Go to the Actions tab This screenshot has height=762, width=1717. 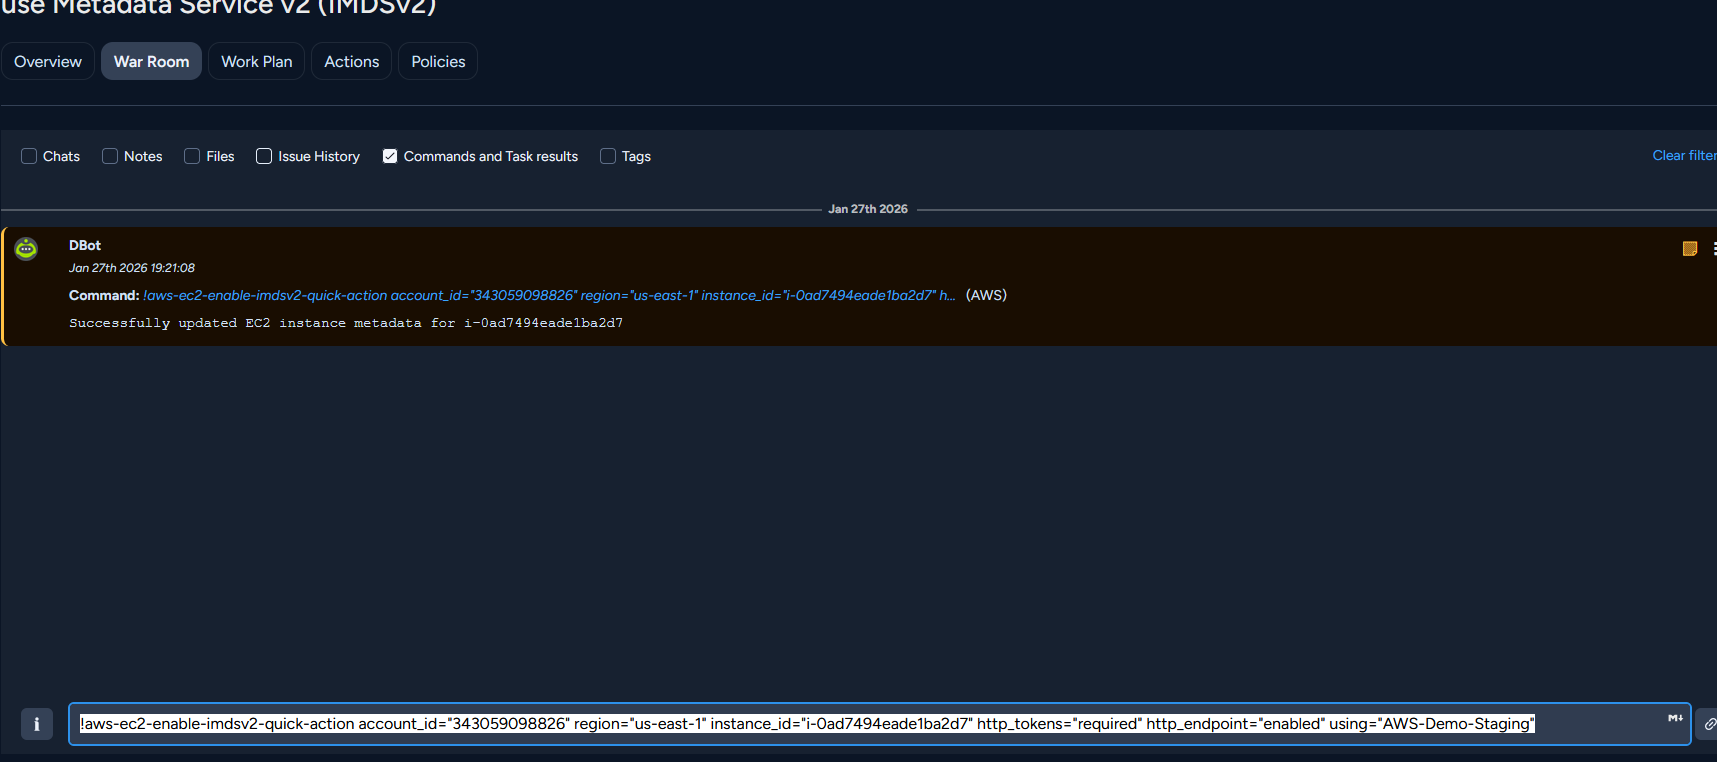pos(352,61)
